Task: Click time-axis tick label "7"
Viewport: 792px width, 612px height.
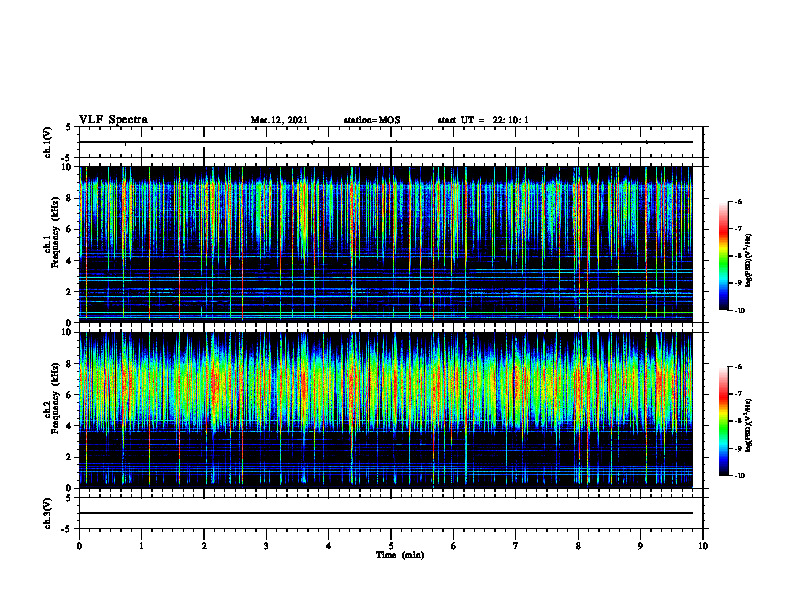Action: click(x=516, y=546)
